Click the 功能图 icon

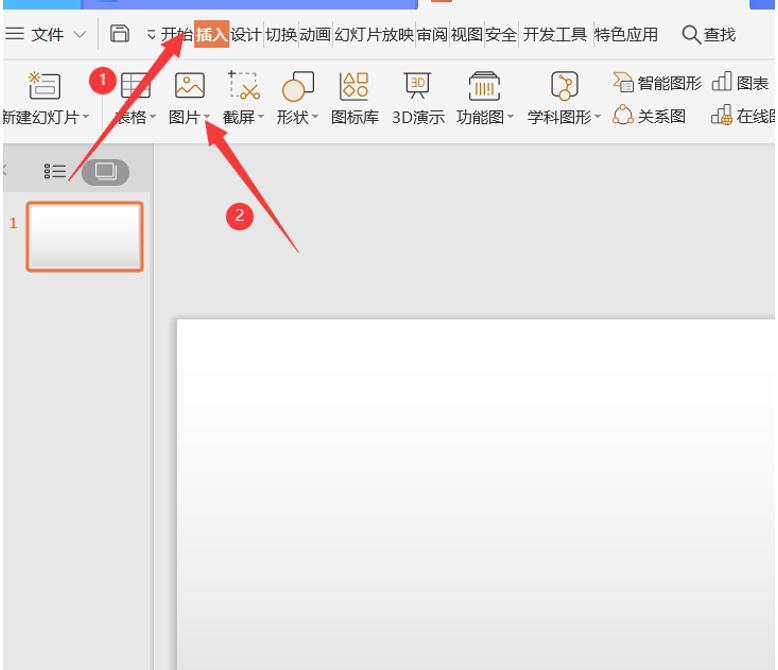click(x=484, y=86)
